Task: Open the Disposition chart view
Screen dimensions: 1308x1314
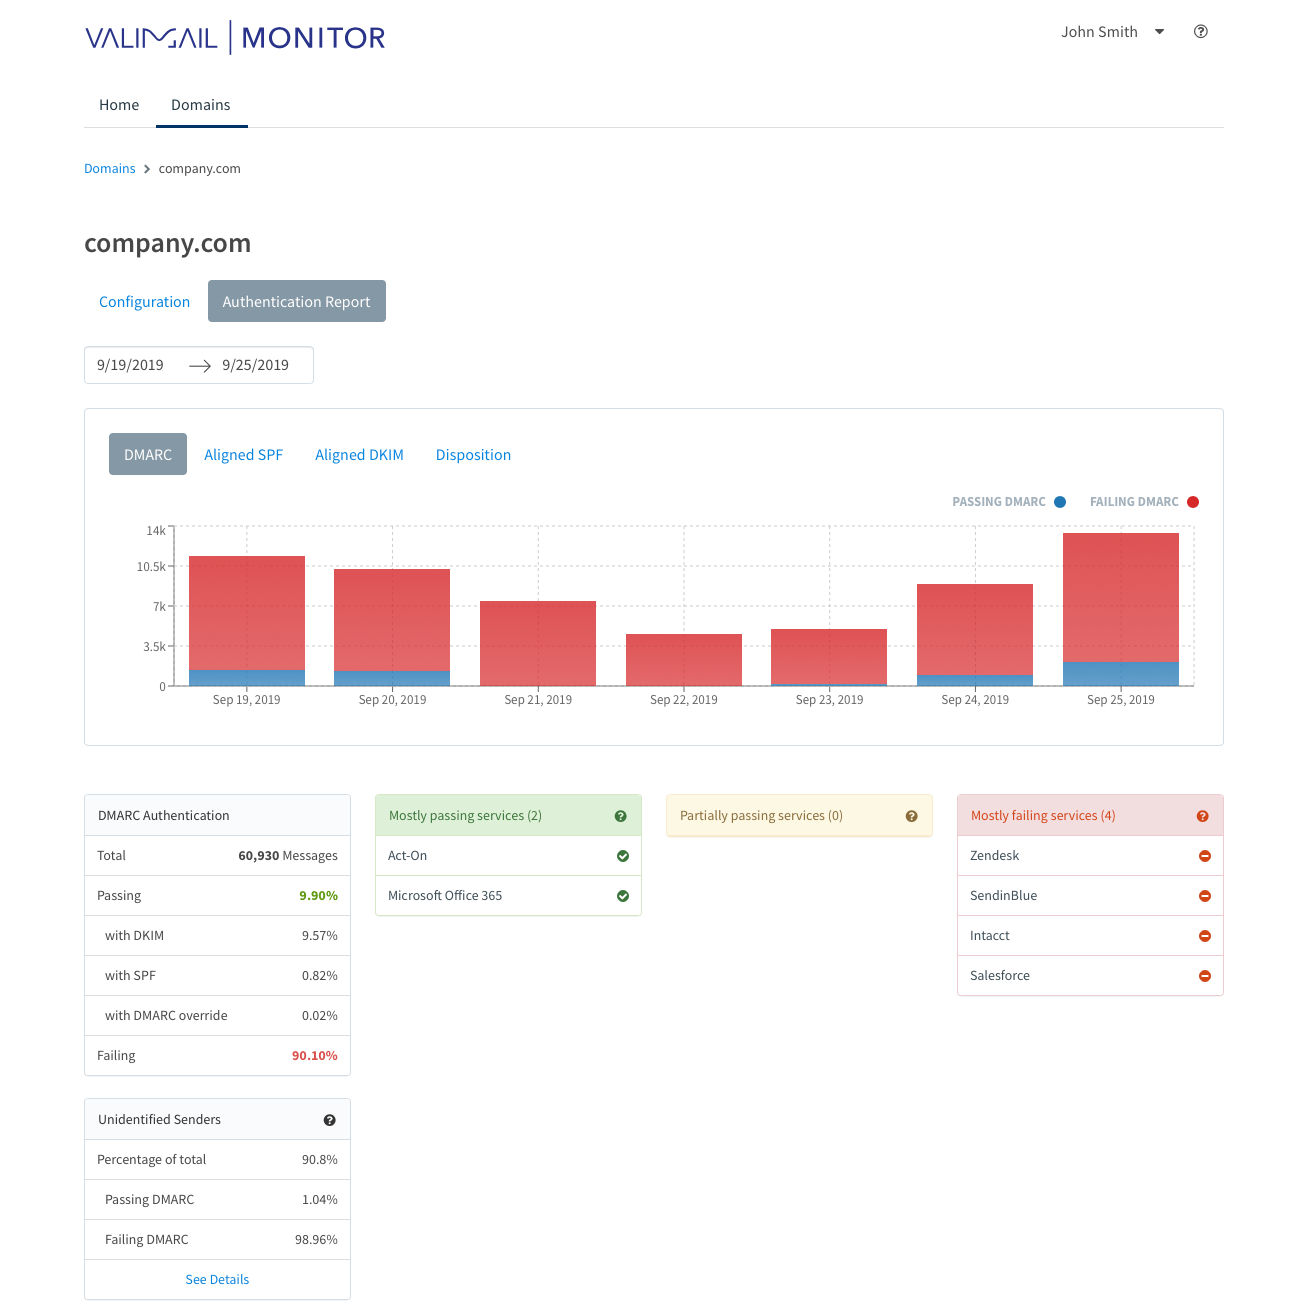Action: coord(473,454)
